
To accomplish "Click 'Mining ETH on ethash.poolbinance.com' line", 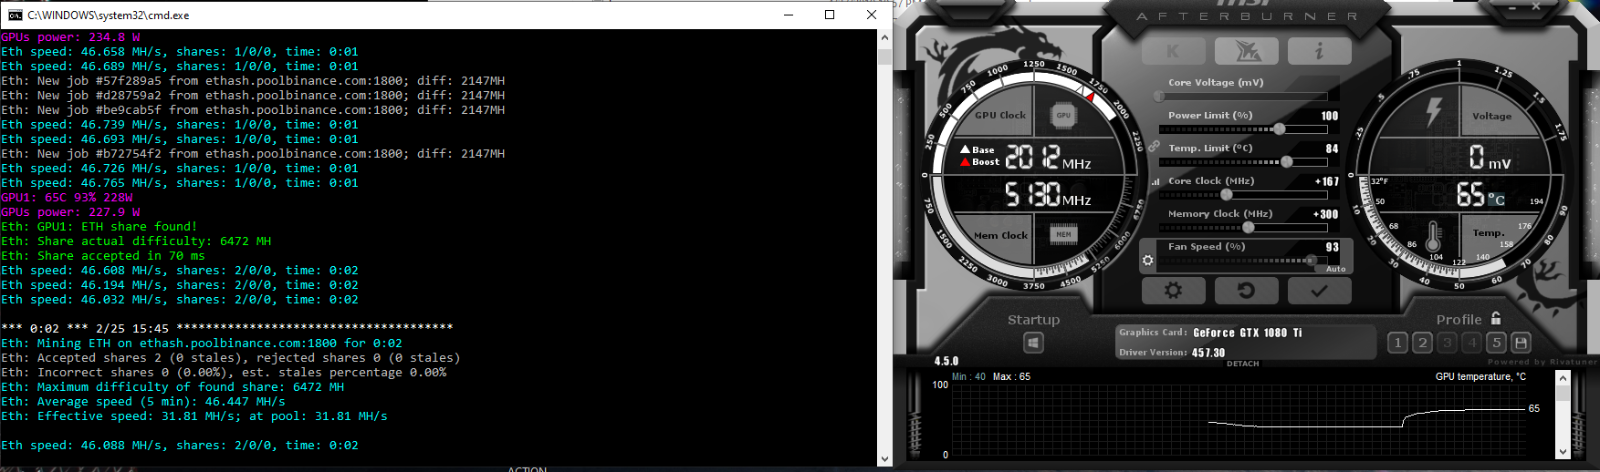I will (202, 343).
